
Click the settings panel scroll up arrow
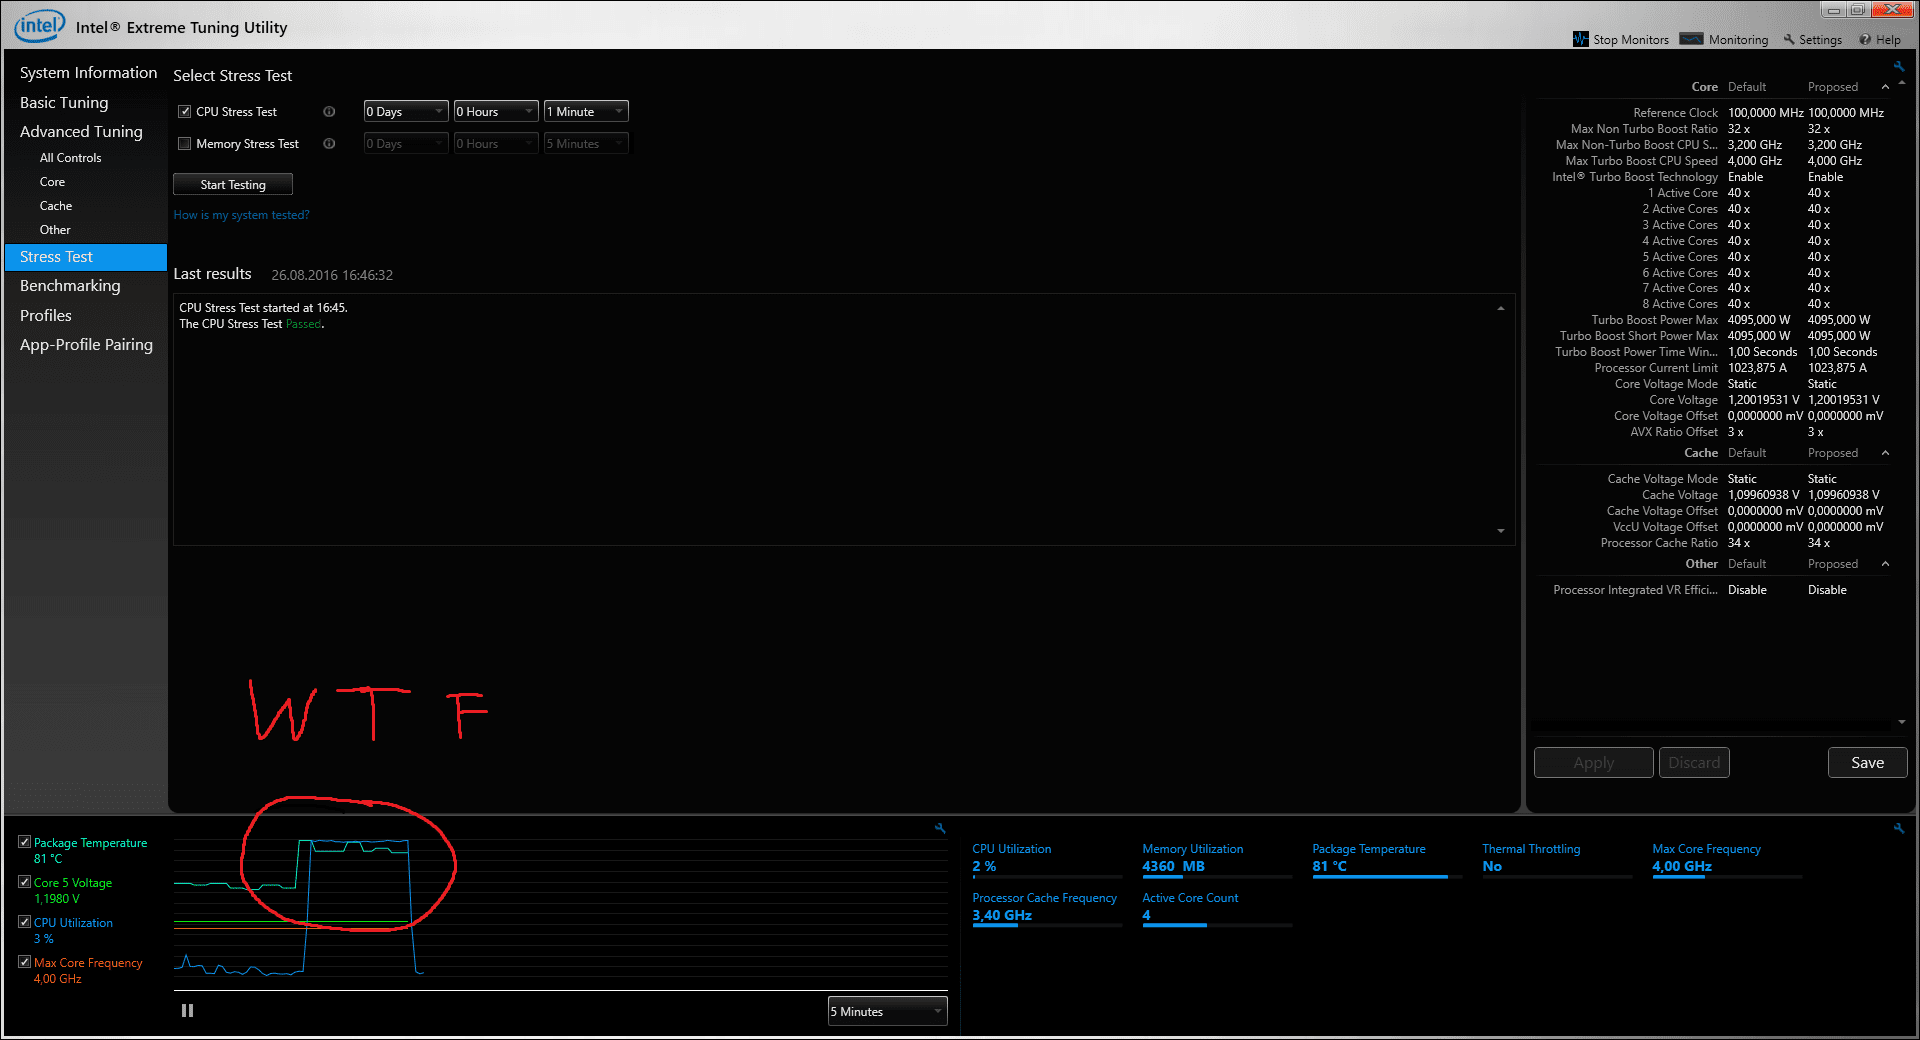1901,83
